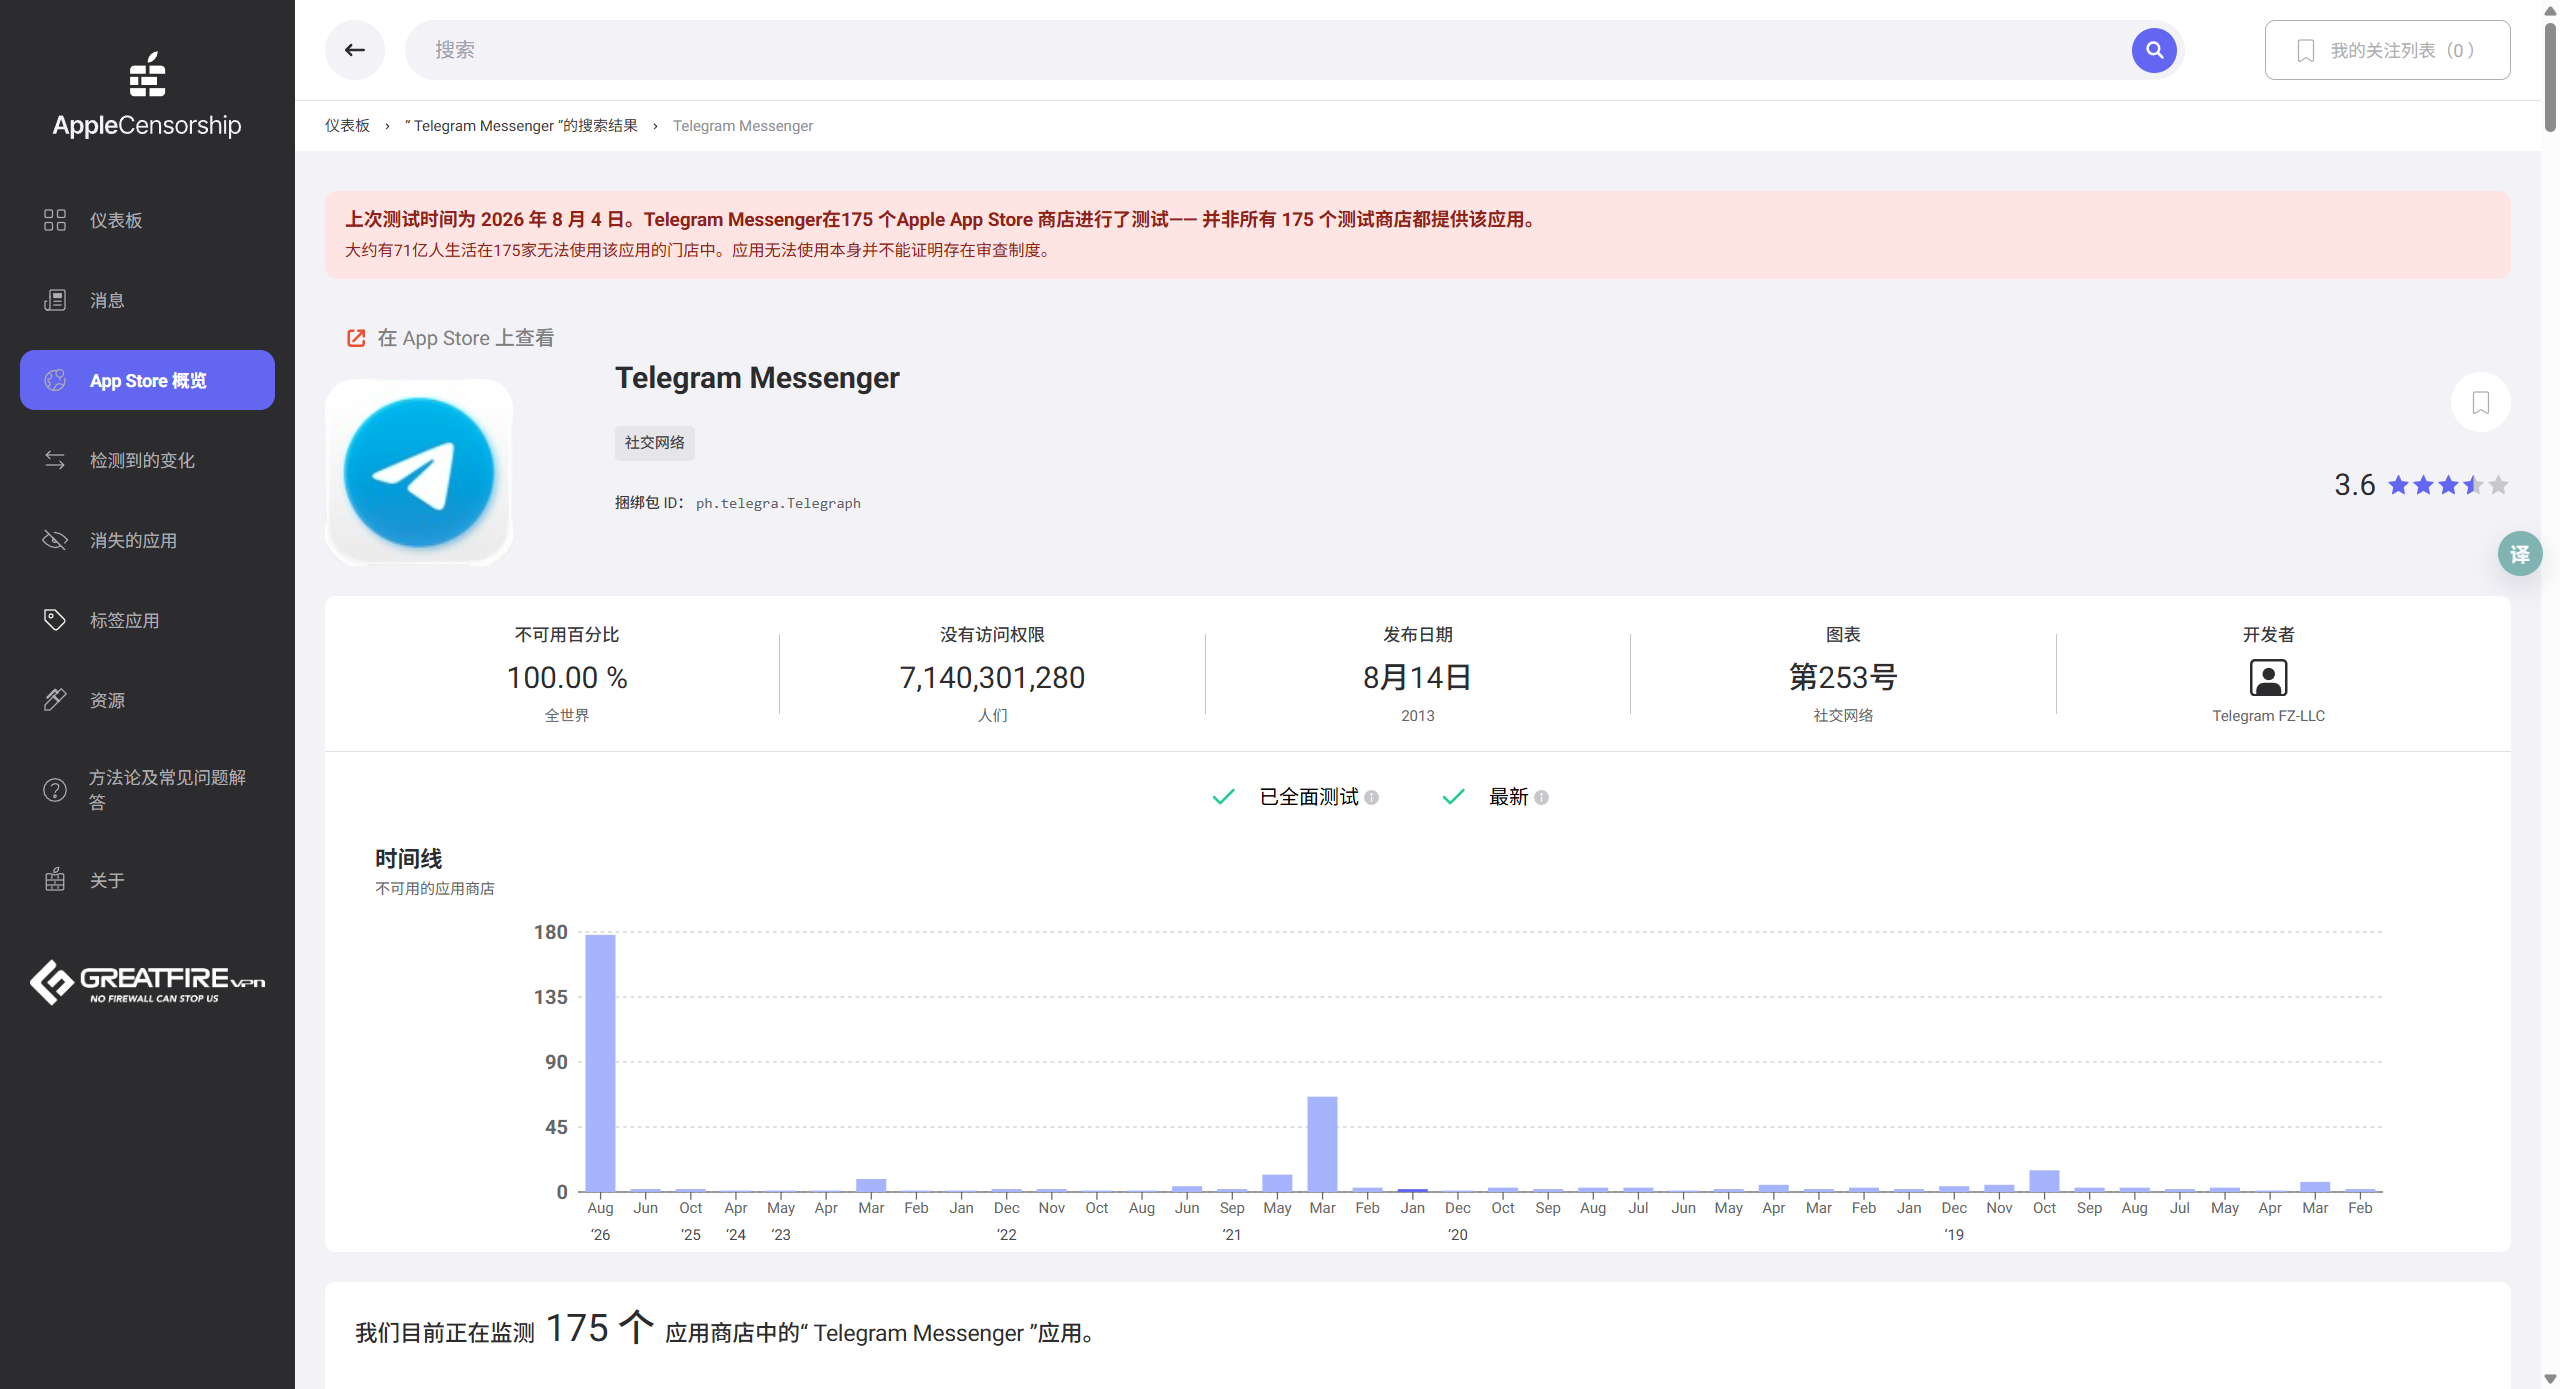
Task: Click the green translate floating button
Action: click(x=2520, y=554)
